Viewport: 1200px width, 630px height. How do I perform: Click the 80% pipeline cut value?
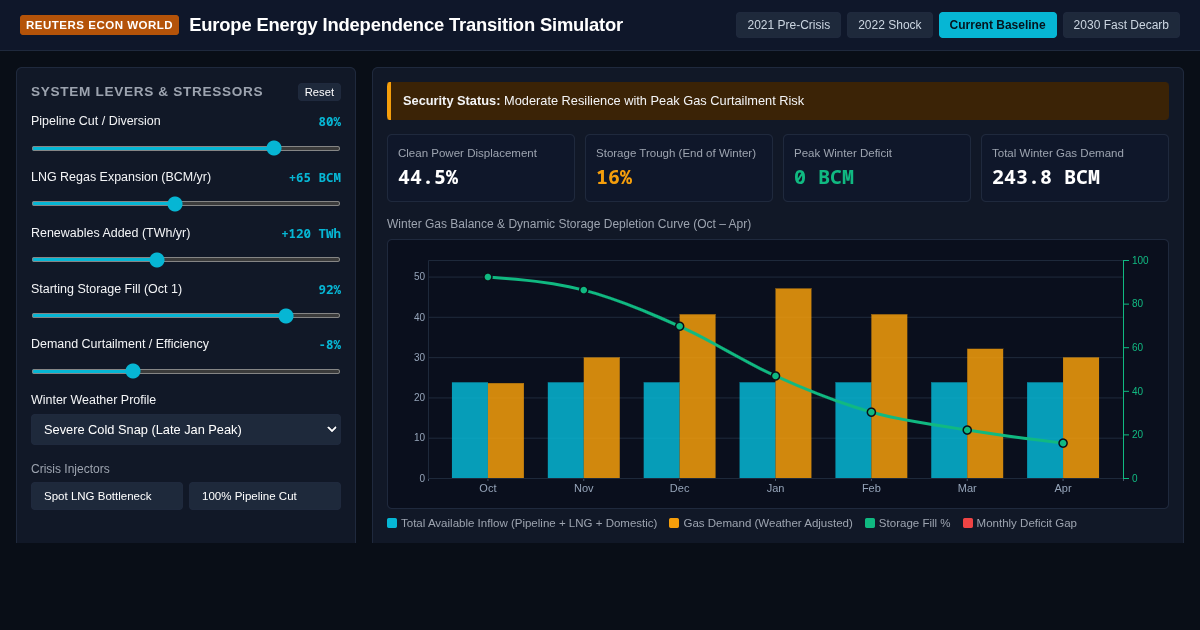[x=330, y=122]
